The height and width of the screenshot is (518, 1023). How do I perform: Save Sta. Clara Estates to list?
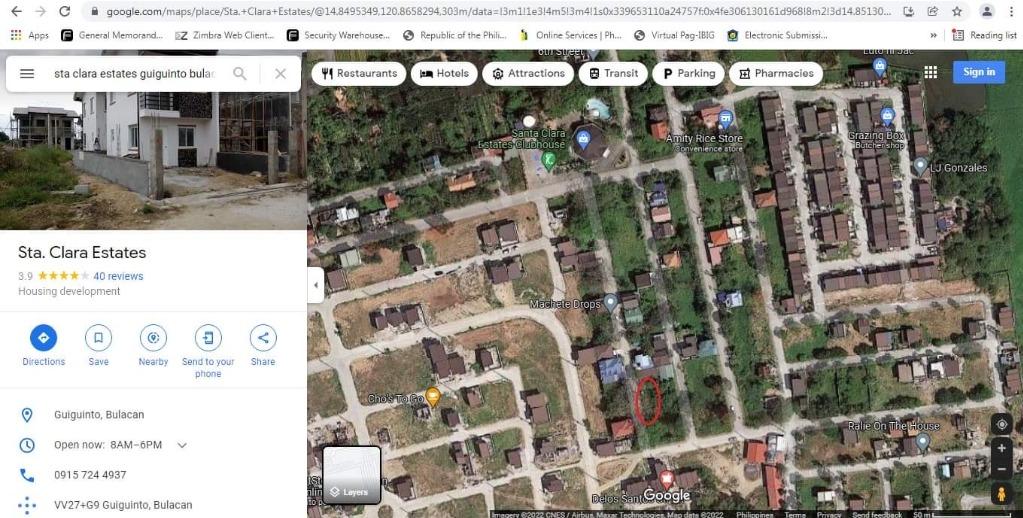pyautogui.click(x=98, y=337)
